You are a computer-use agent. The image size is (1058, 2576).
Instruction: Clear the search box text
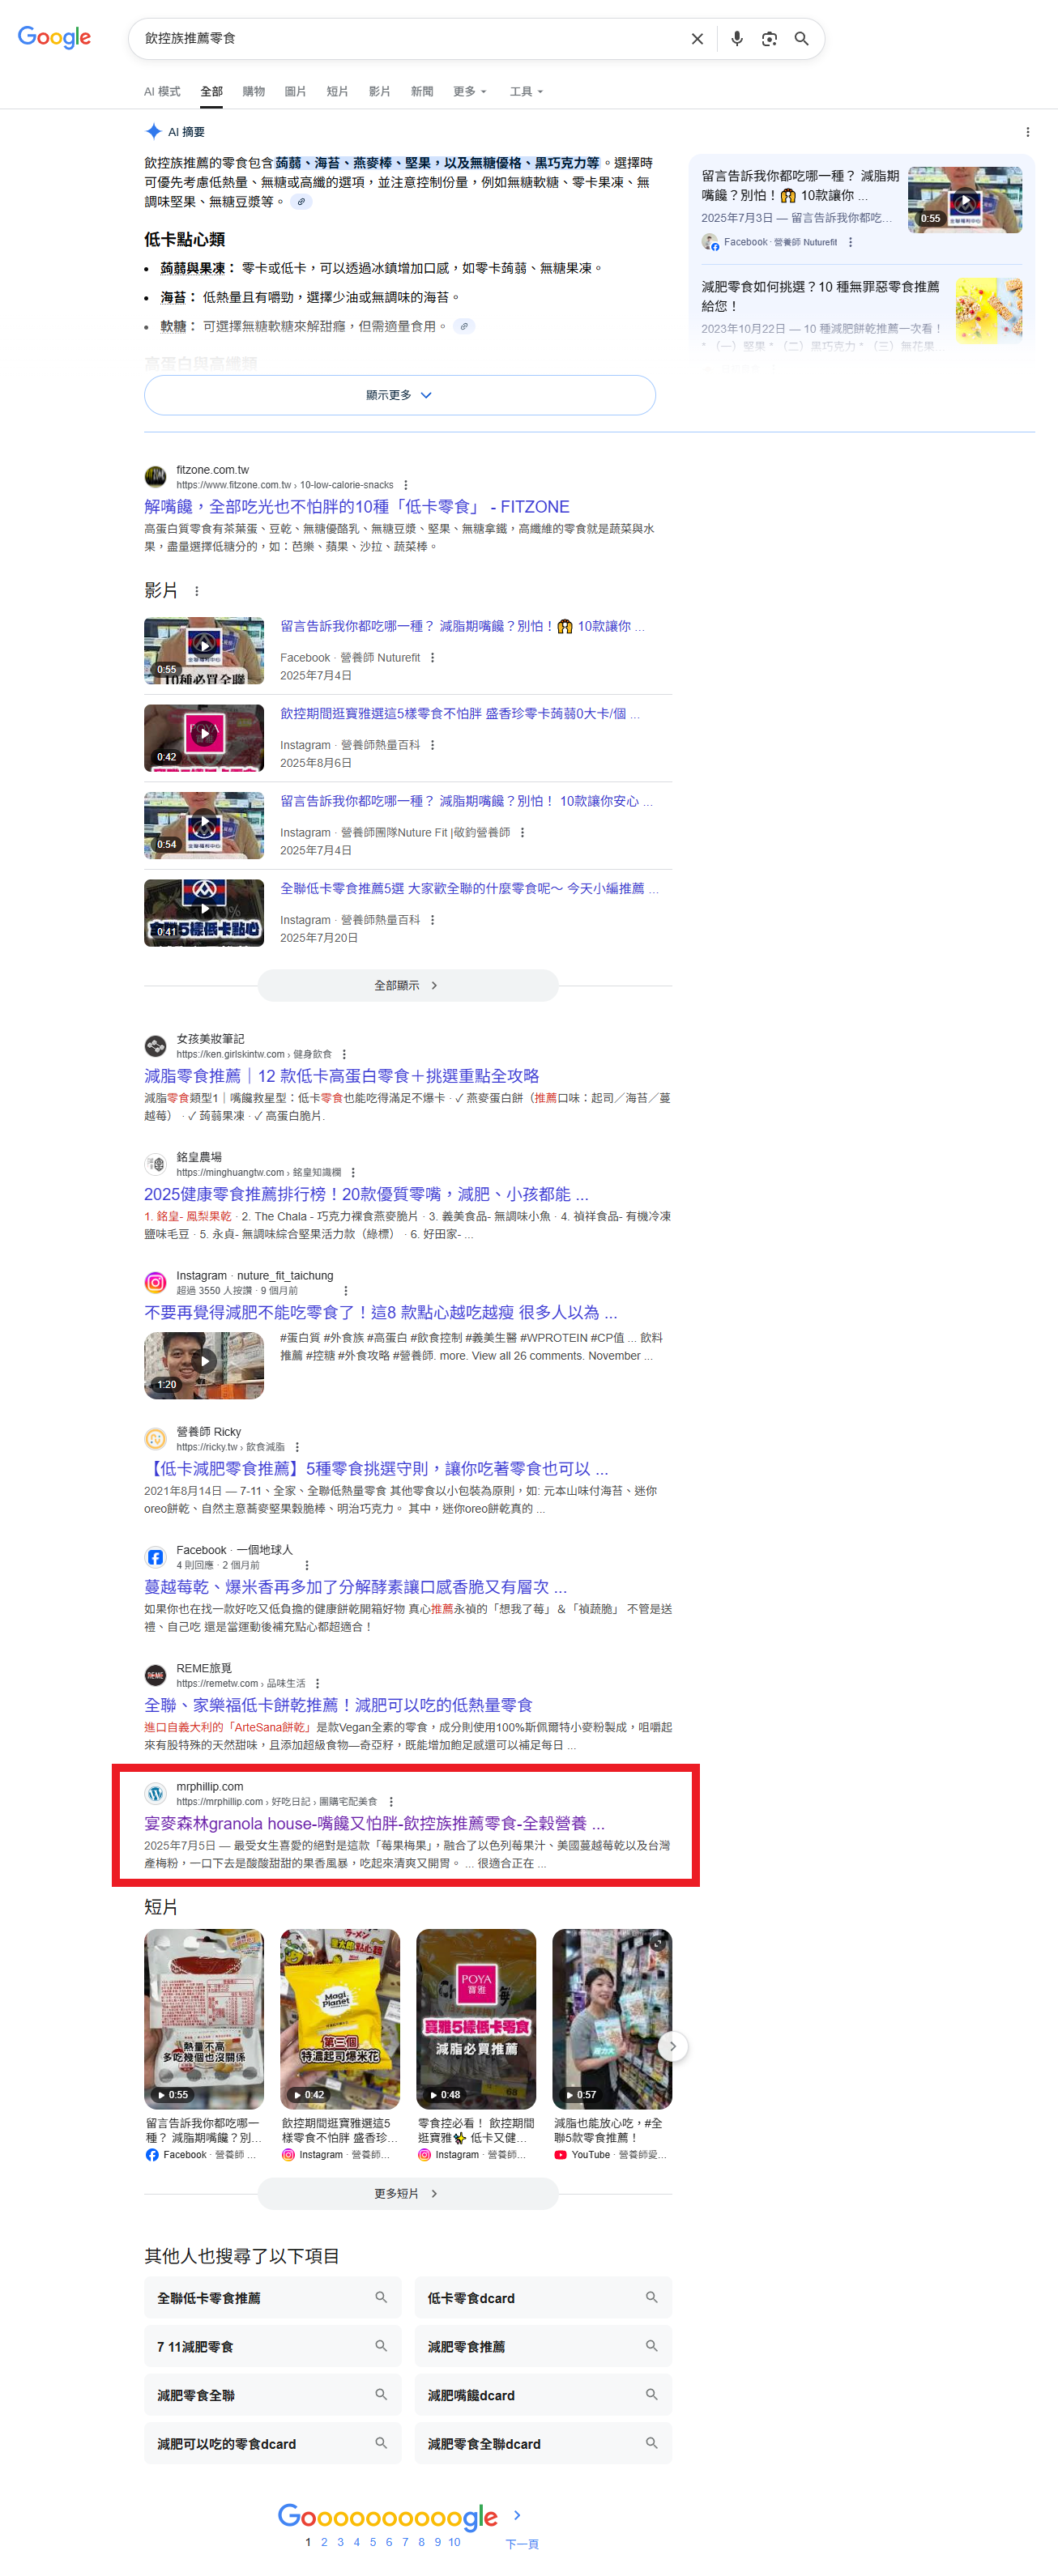(x=697, y=39)
